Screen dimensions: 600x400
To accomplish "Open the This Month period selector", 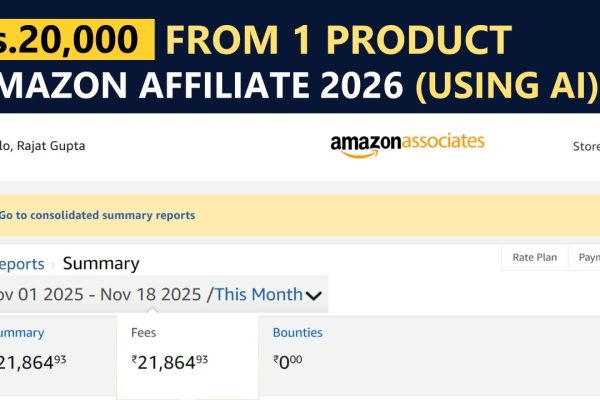I will pos(258,294).
